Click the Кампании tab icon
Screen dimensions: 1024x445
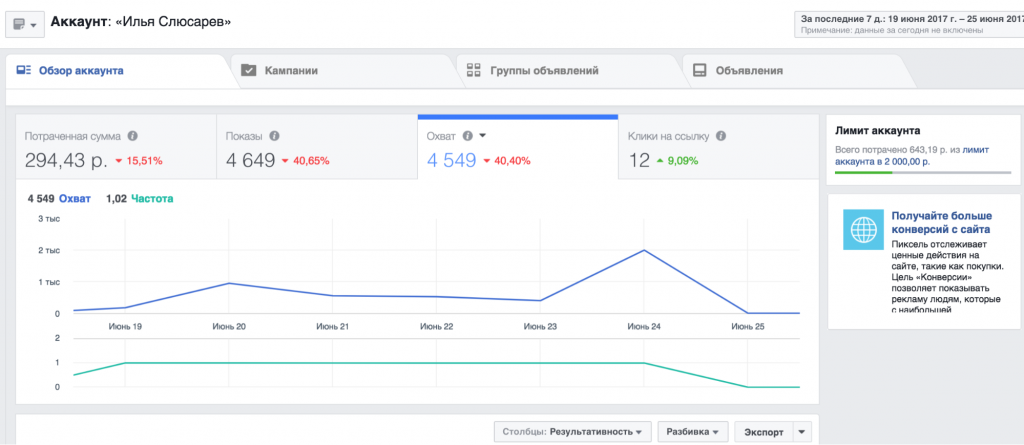point(249,71)
